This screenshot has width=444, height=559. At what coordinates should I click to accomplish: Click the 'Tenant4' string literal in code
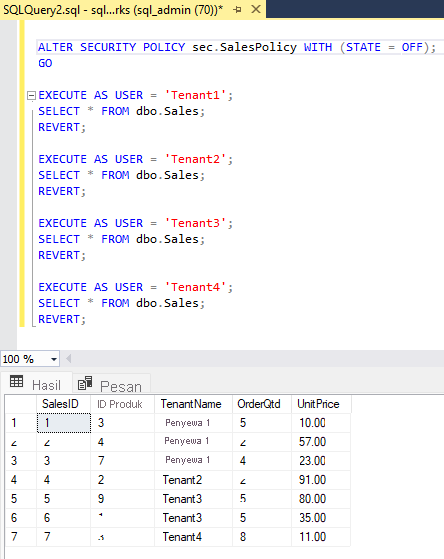pos(195,287)
